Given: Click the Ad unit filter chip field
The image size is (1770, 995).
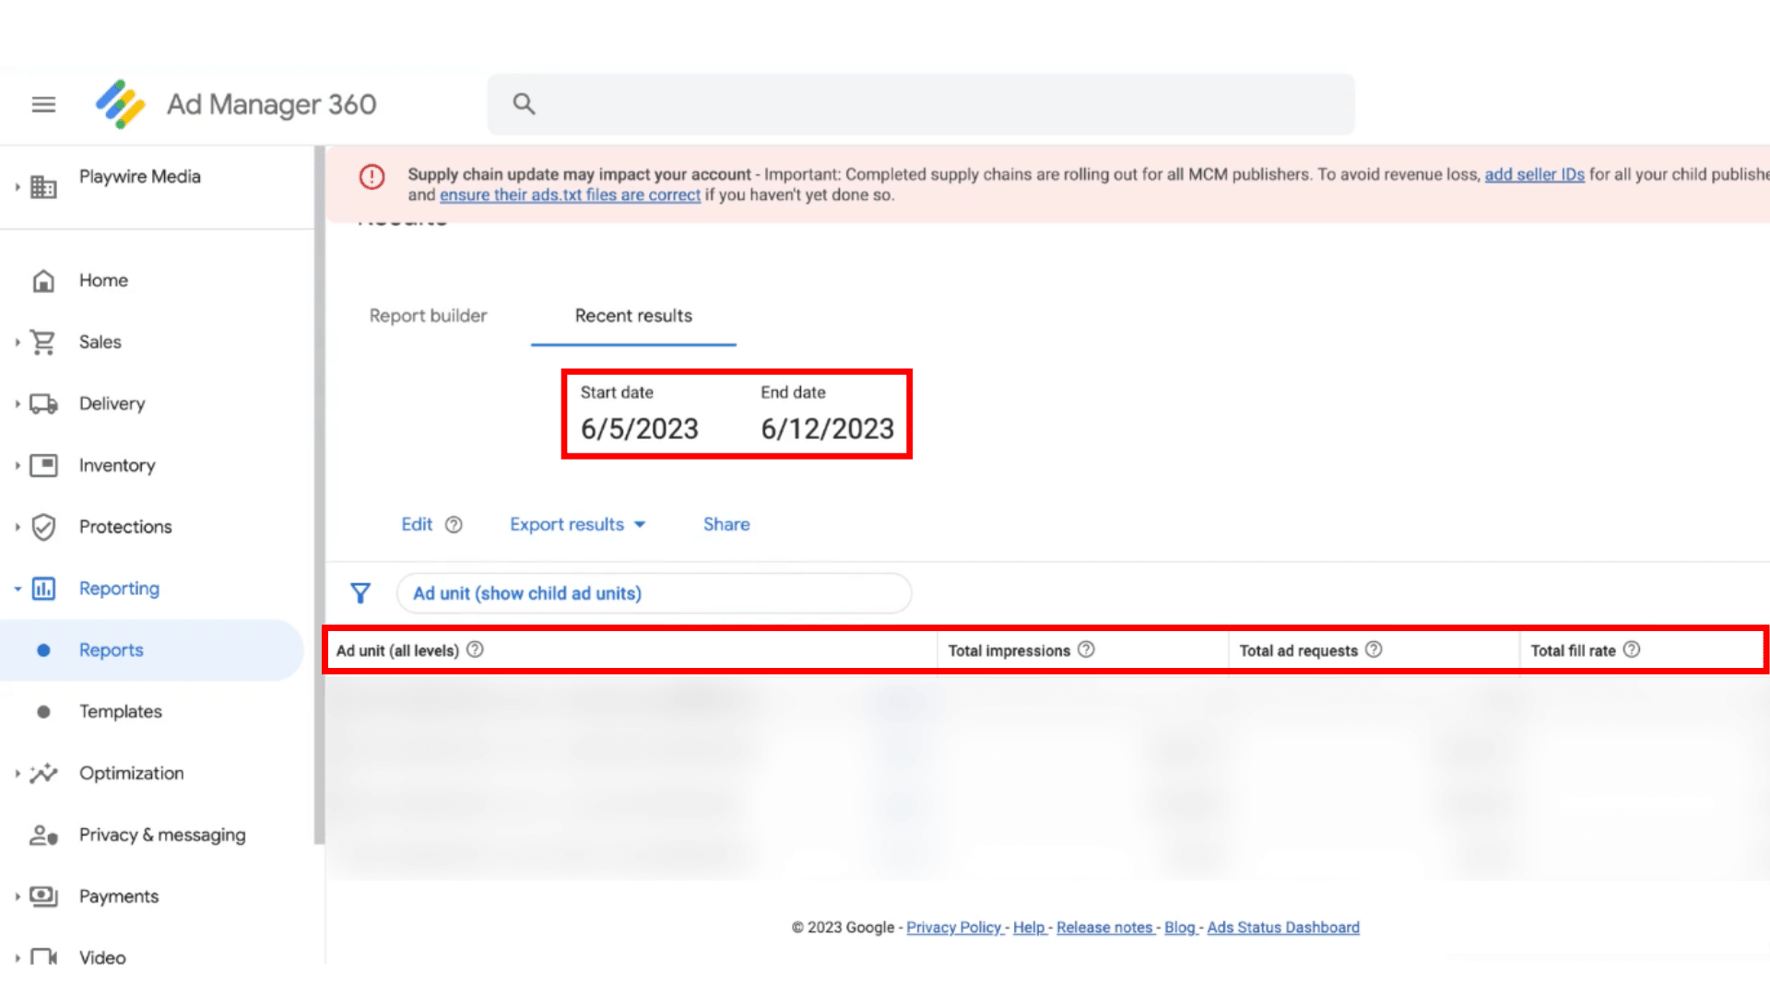Looking at the screenshot, I should pyautogui.click(x=654, y=593).
